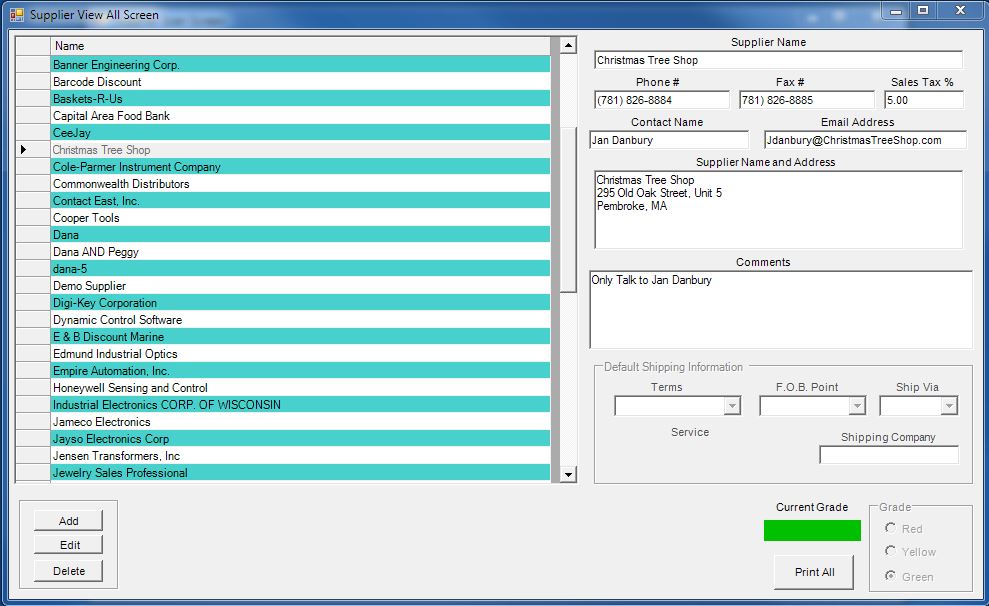Click the Sales Tax % field
The width and height of the screenshot is (989, 606).
924,100
